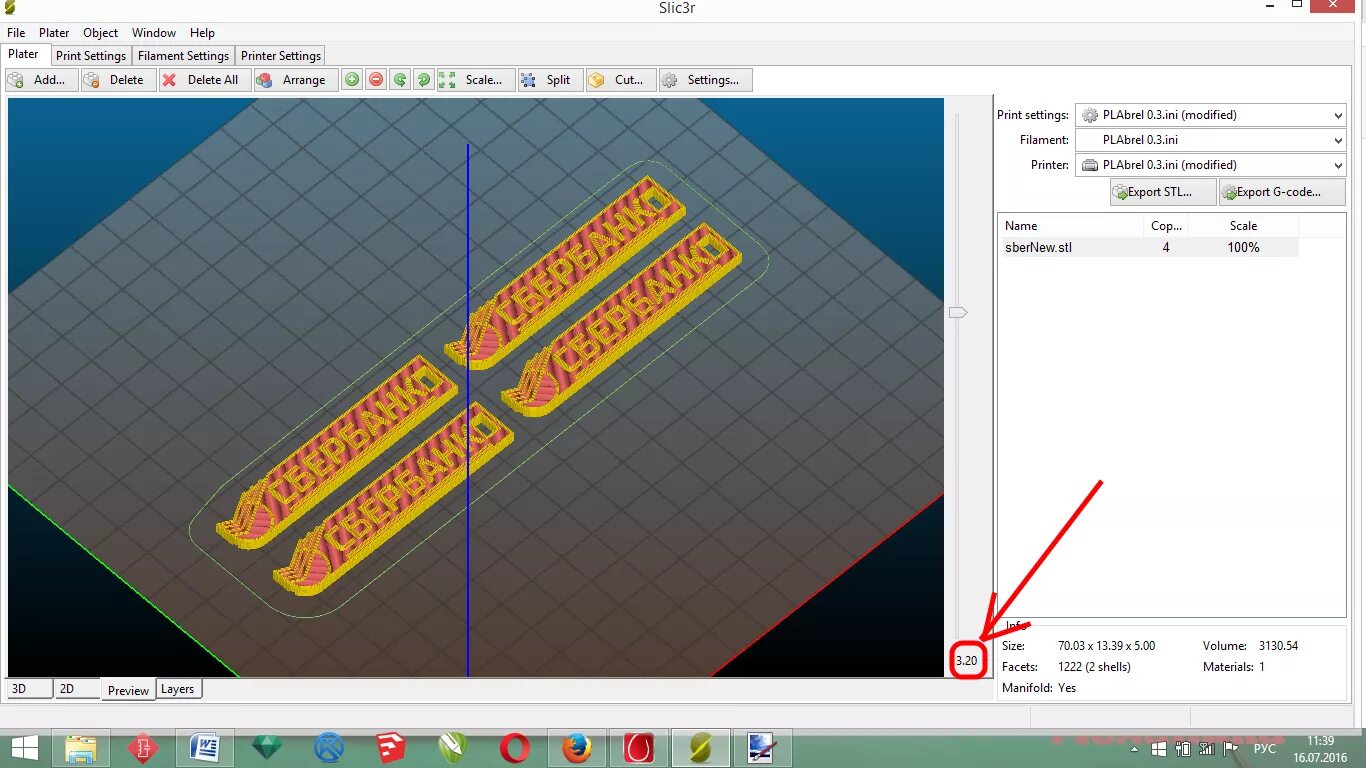Open the Object menu
This screenshot has width=1366, height=768.
[100, 33]
